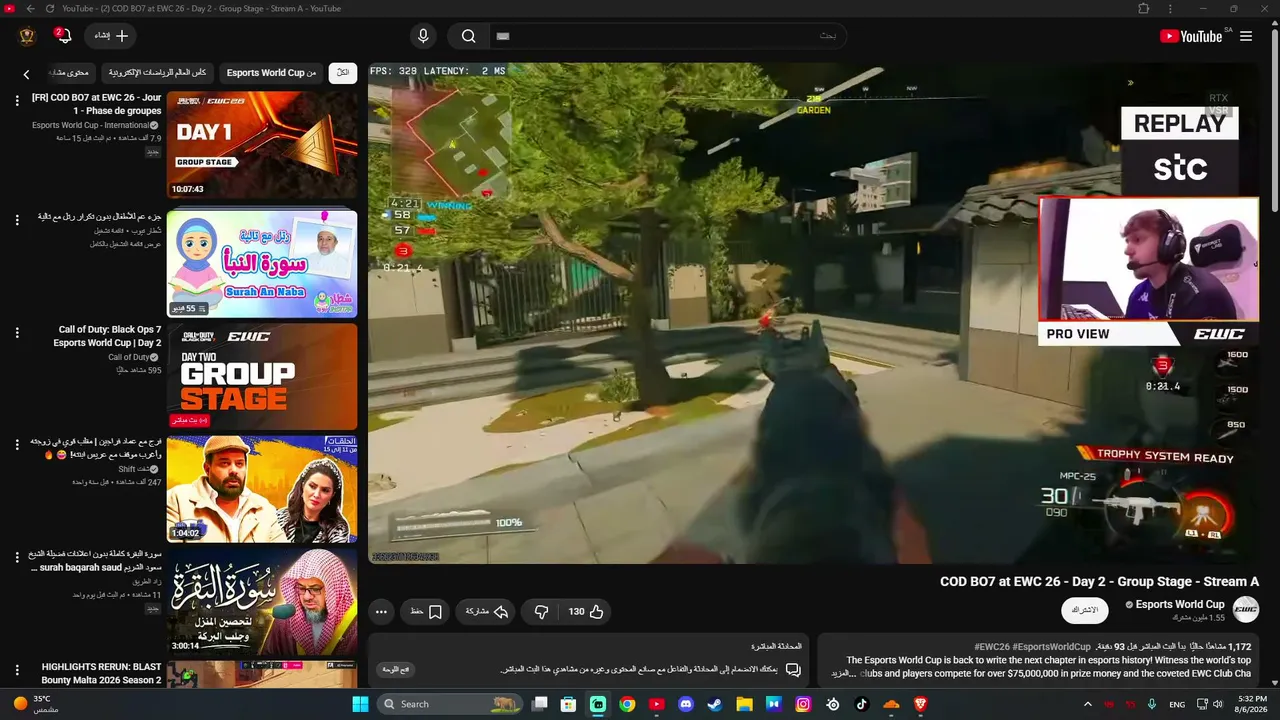The height and width of the screenshot is (720, 1280).
Task: Open the إنشاء create button
Action: pyautogui.click(x=111, y=36)
